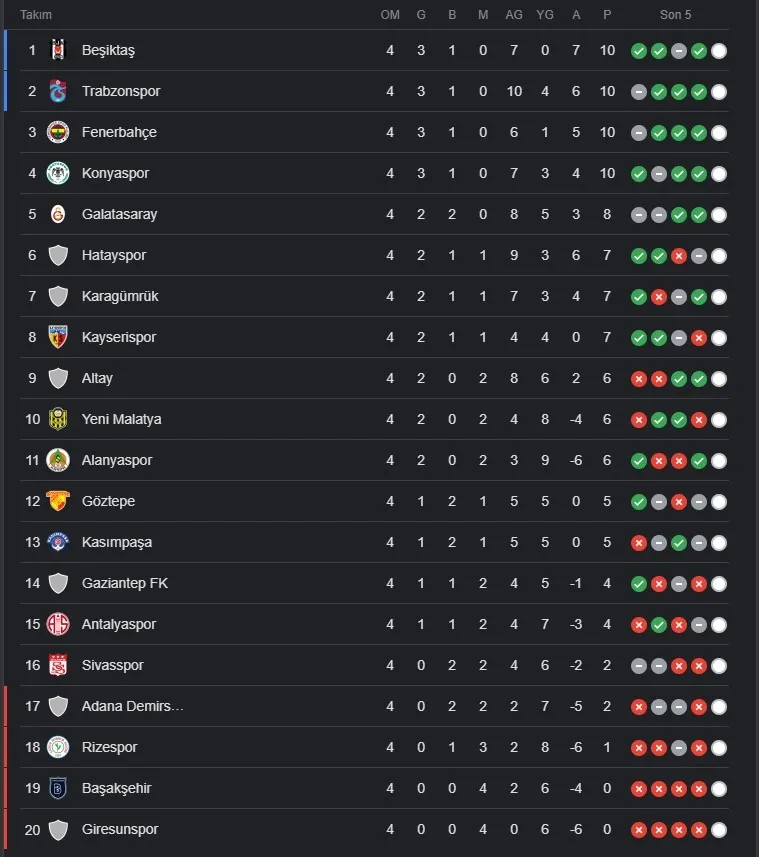Open the Konyaspor team name link
Viewport: 759px width, 857px height.
click(115, 173)
